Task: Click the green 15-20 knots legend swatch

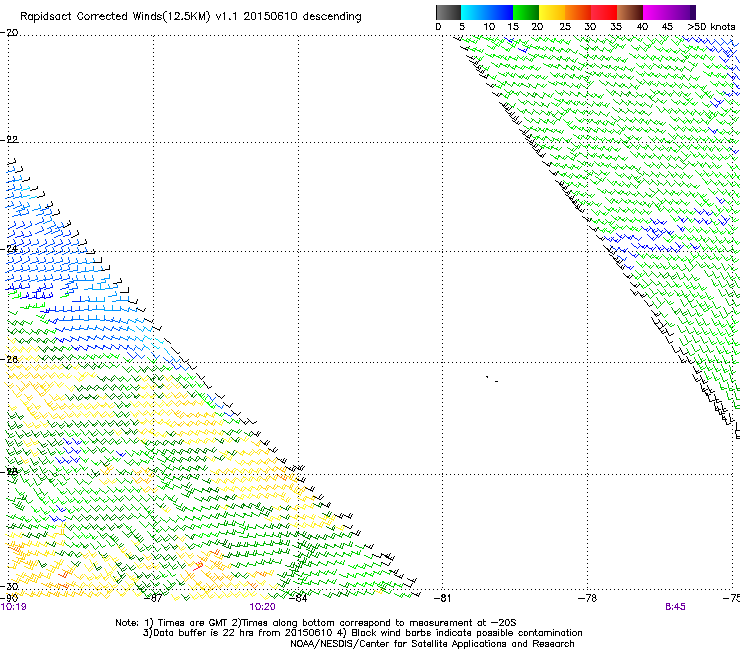Action: pos(526,12)
